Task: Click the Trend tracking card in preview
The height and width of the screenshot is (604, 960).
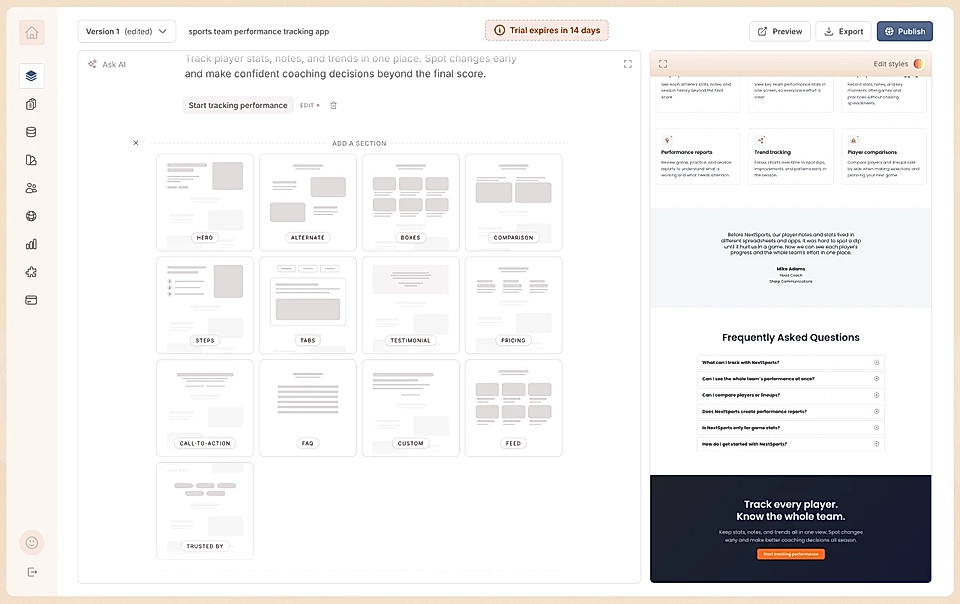Action: (x=790, y=156)
